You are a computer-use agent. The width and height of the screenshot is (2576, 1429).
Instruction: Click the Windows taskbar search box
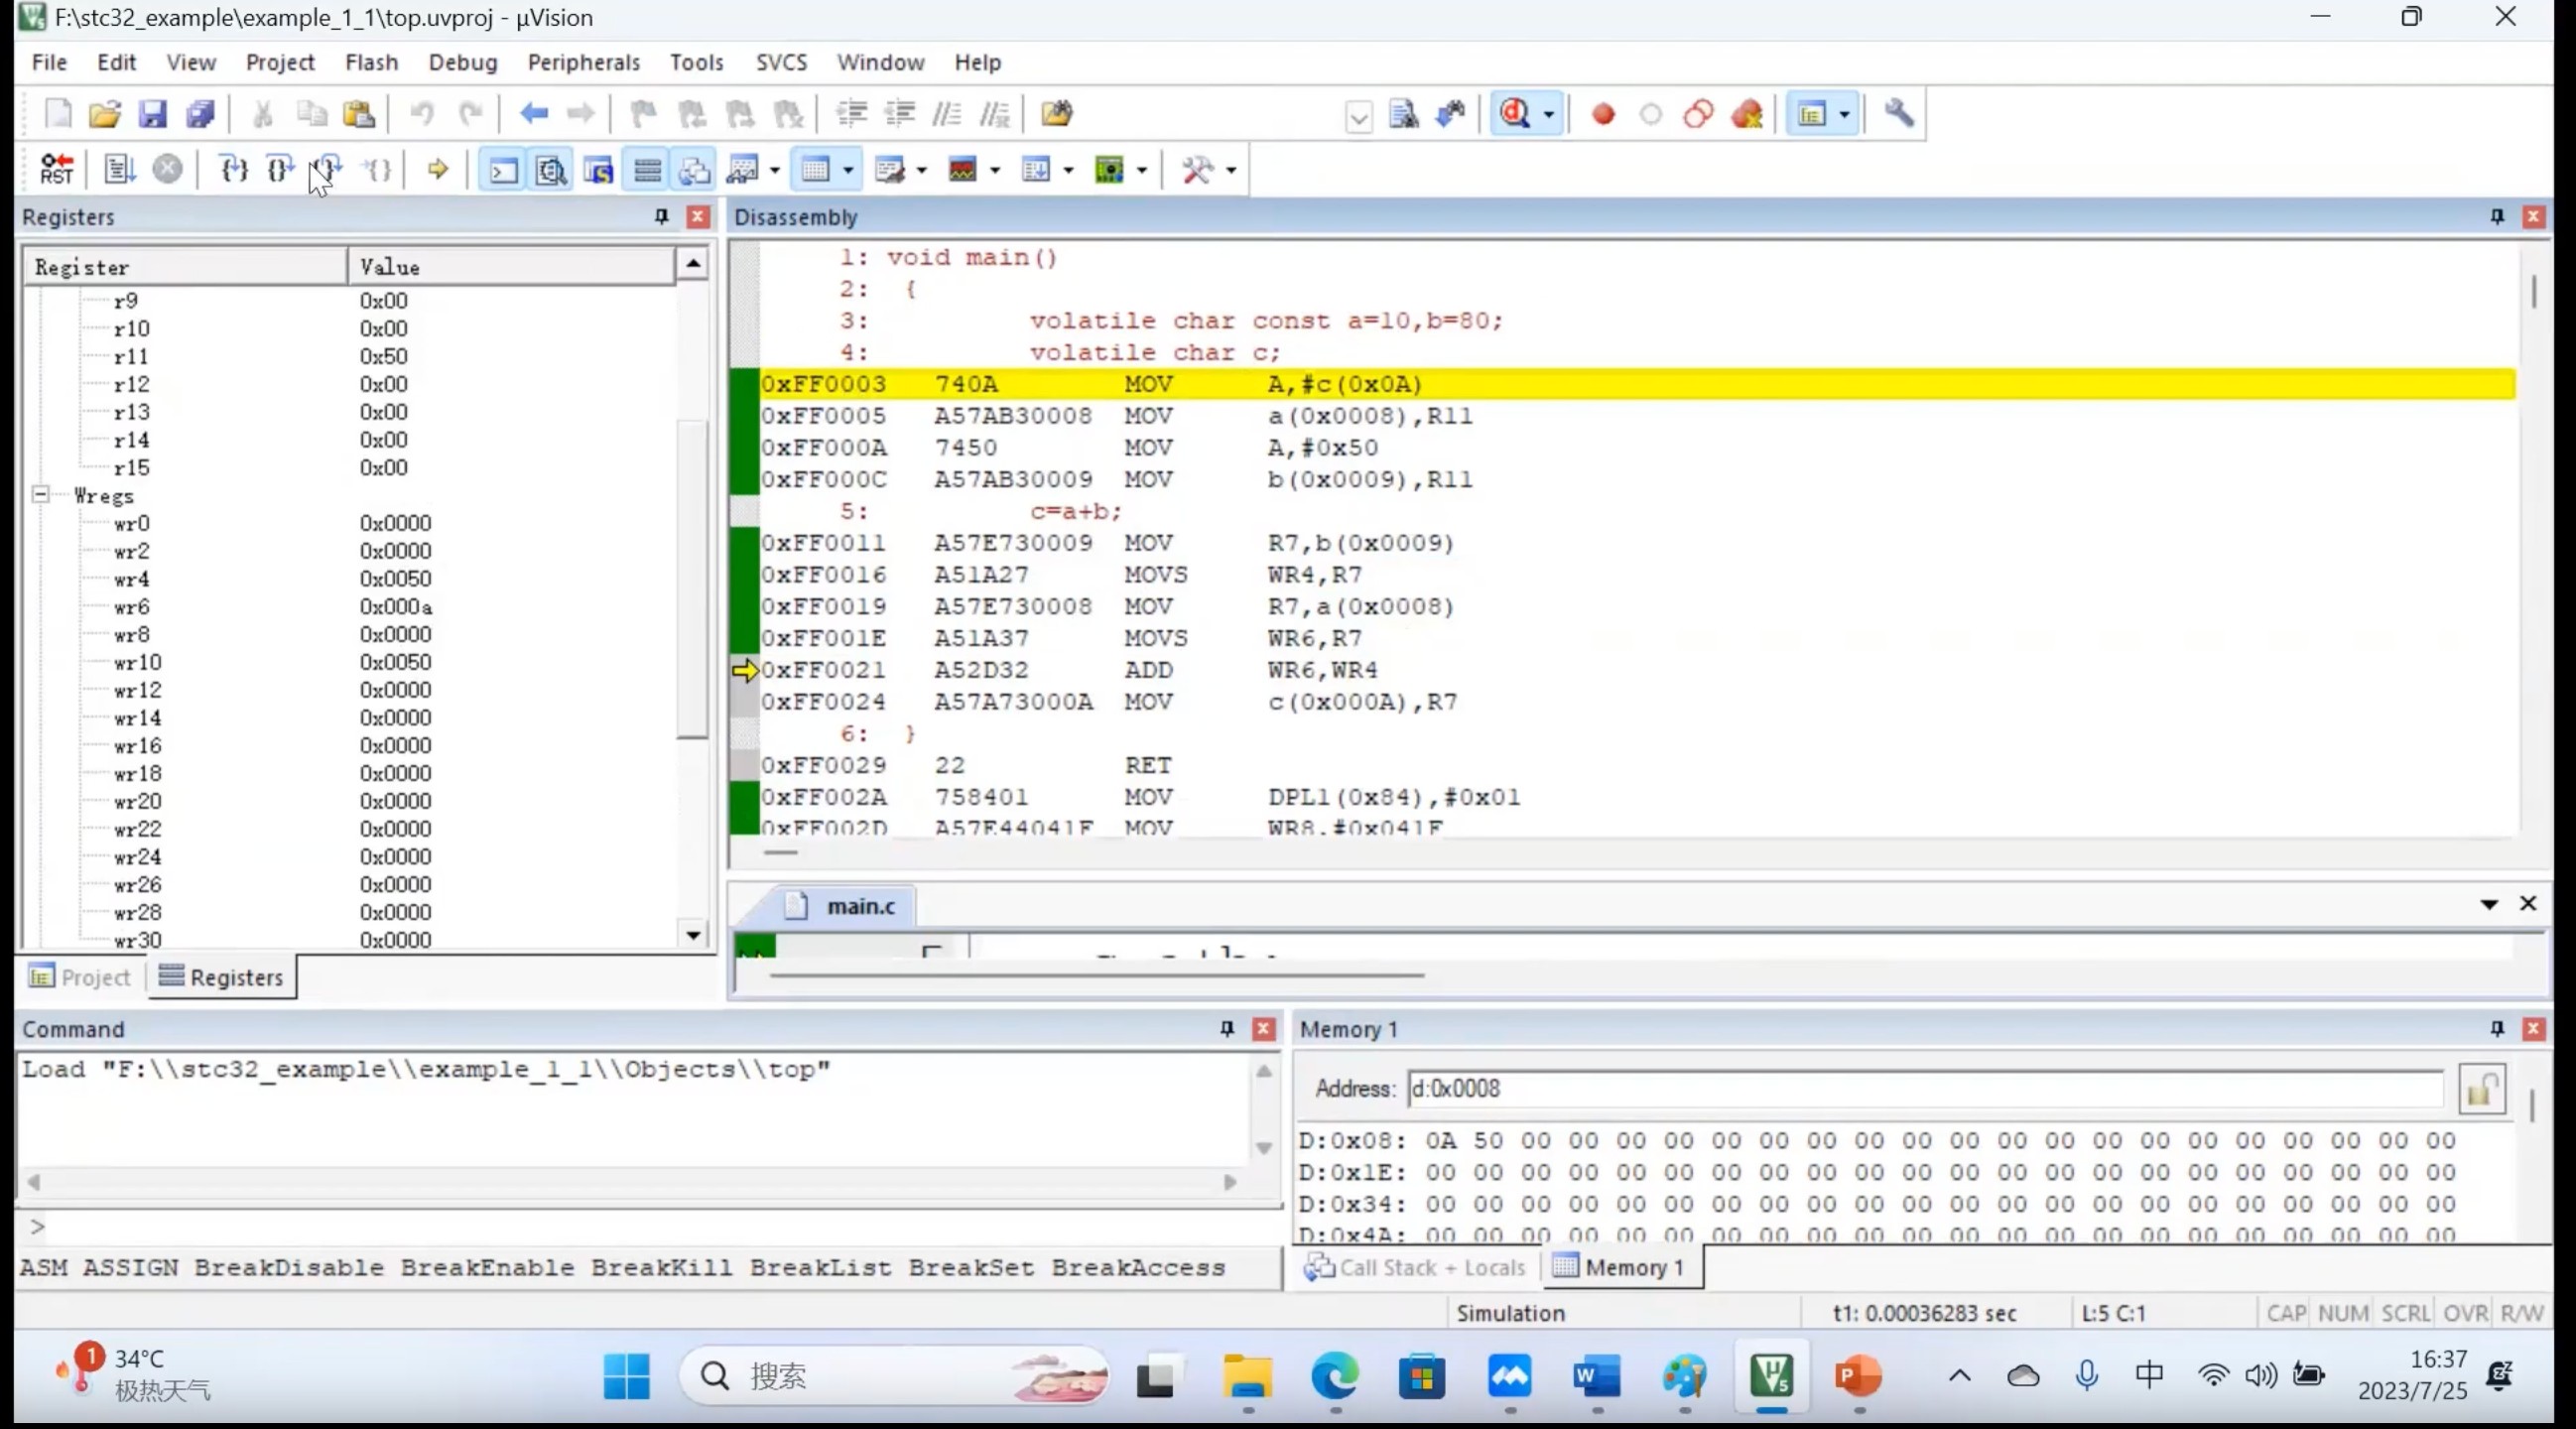894,1376
